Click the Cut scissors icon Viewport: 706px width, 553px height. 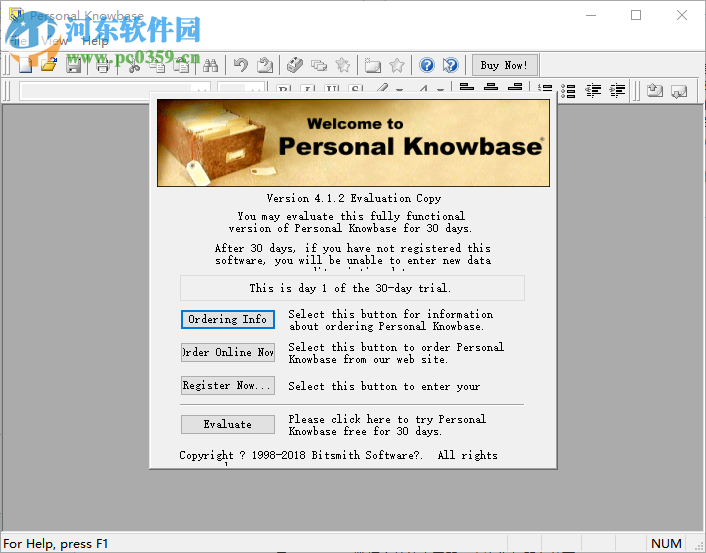[134, 66]
